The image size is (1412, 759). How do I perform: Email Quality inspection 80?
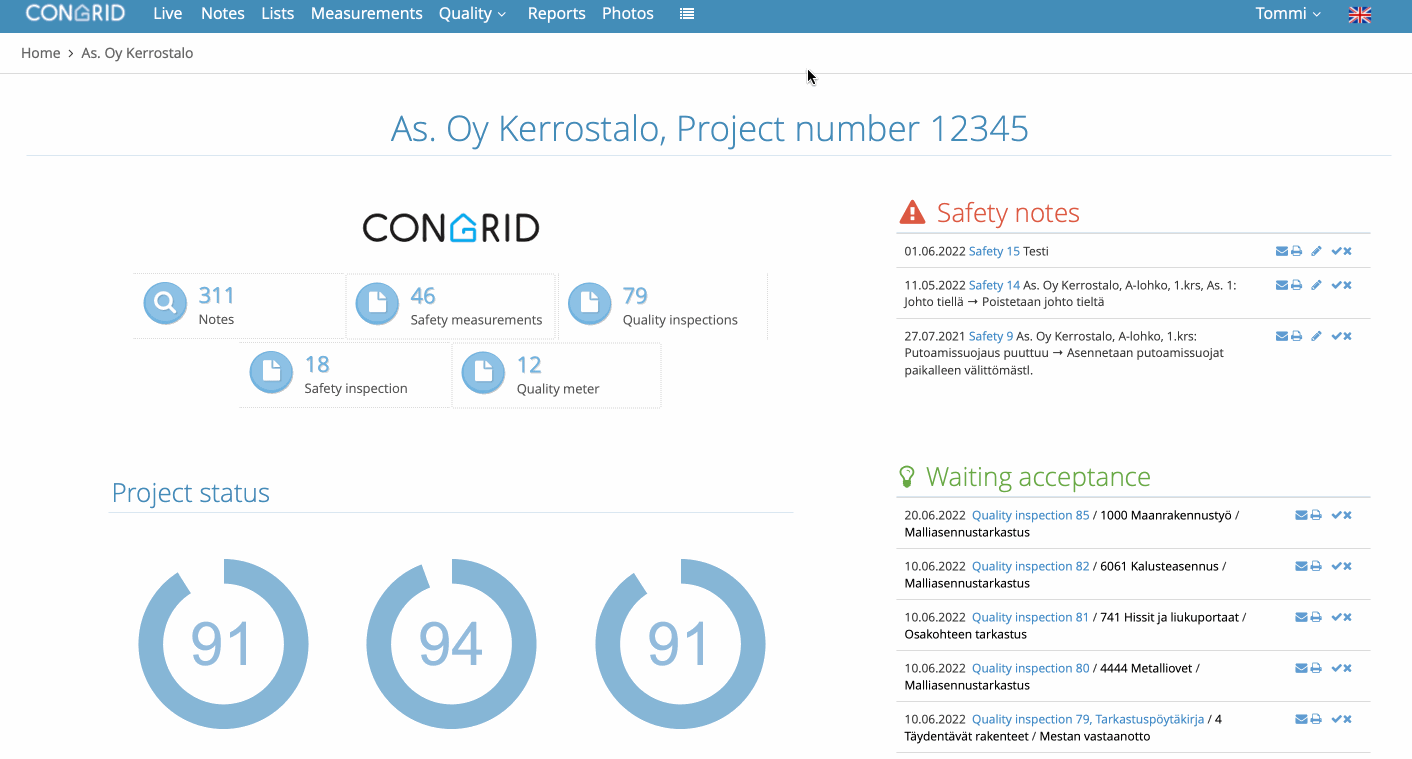coord(1301,669)
